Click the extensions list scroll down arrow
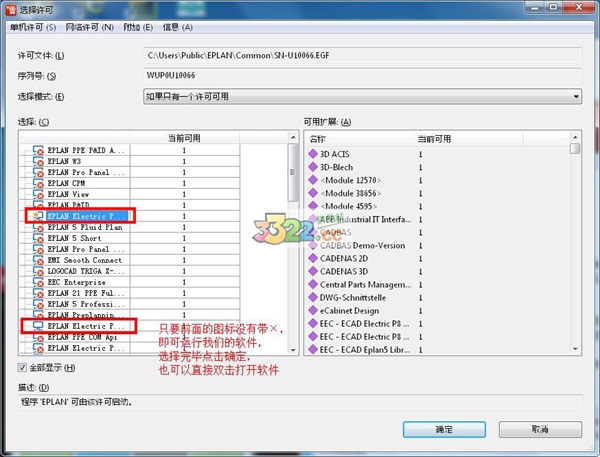Viewport: 600px width, 457px height. point(575,349)
